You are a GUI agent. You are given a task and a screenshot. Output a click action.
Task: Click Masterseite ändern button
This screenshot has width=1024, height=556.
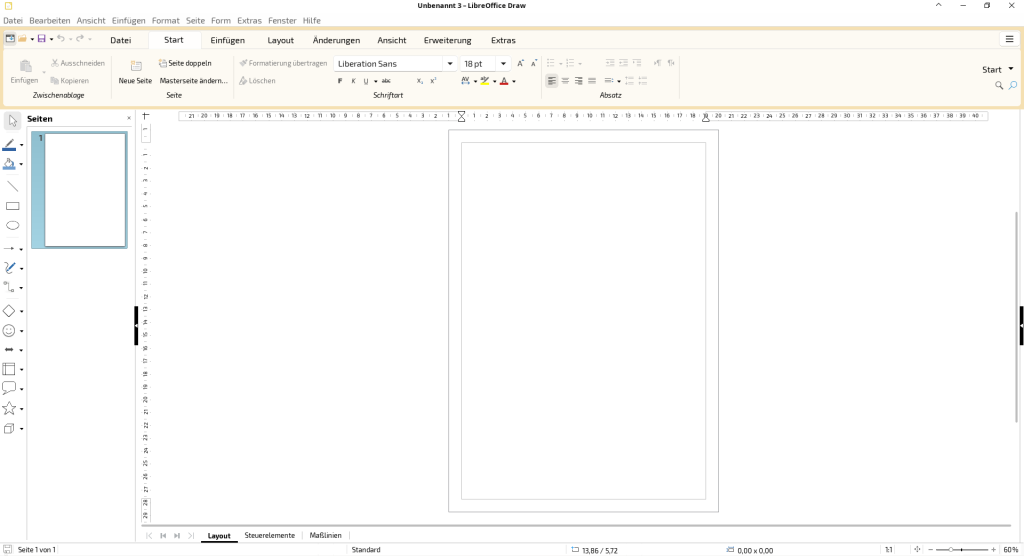coord(193,80)
